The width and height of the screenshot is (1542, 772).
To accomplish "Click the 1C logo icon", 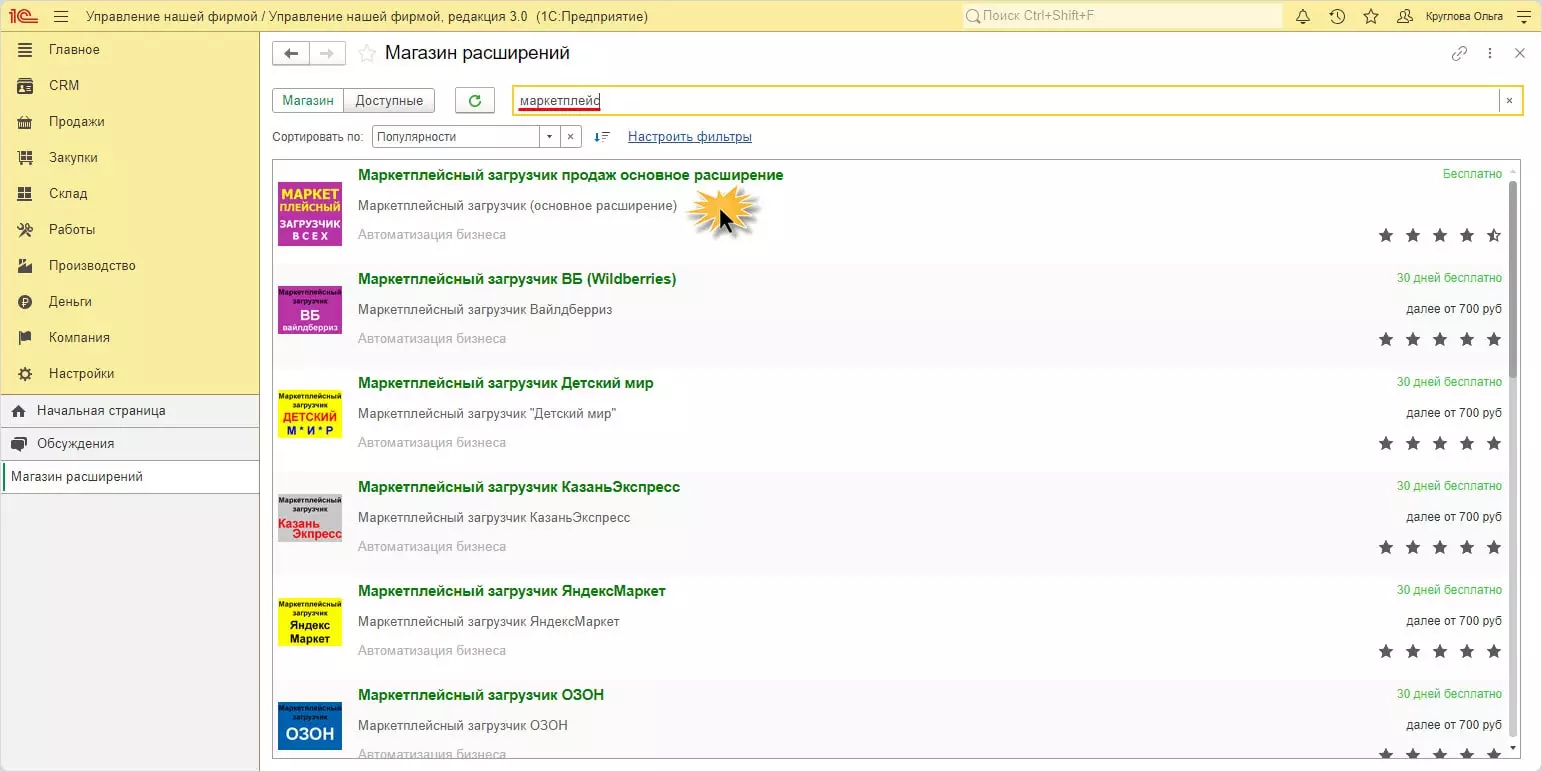I will (x=23, y=16).
